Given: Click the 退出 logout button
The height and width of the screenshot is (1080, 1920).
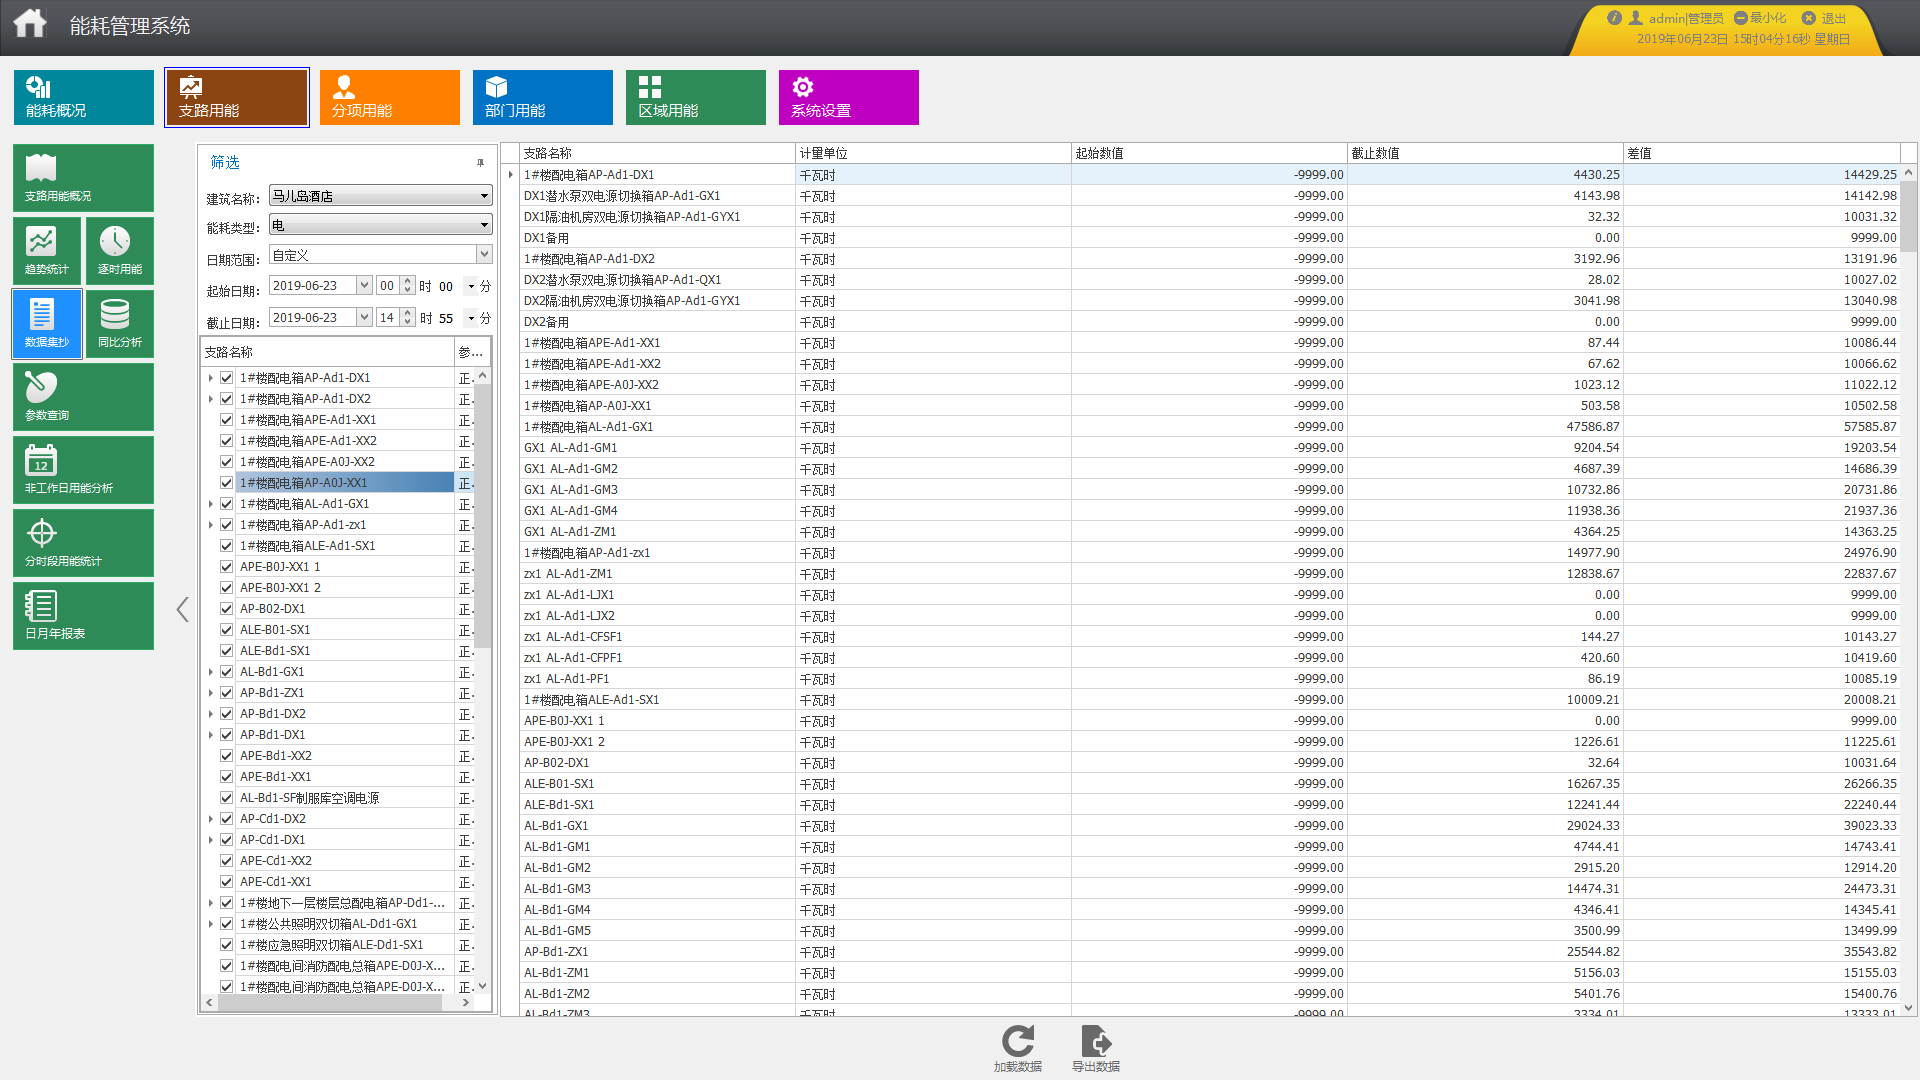Looking at the screenshot, I should [1824, 18].
